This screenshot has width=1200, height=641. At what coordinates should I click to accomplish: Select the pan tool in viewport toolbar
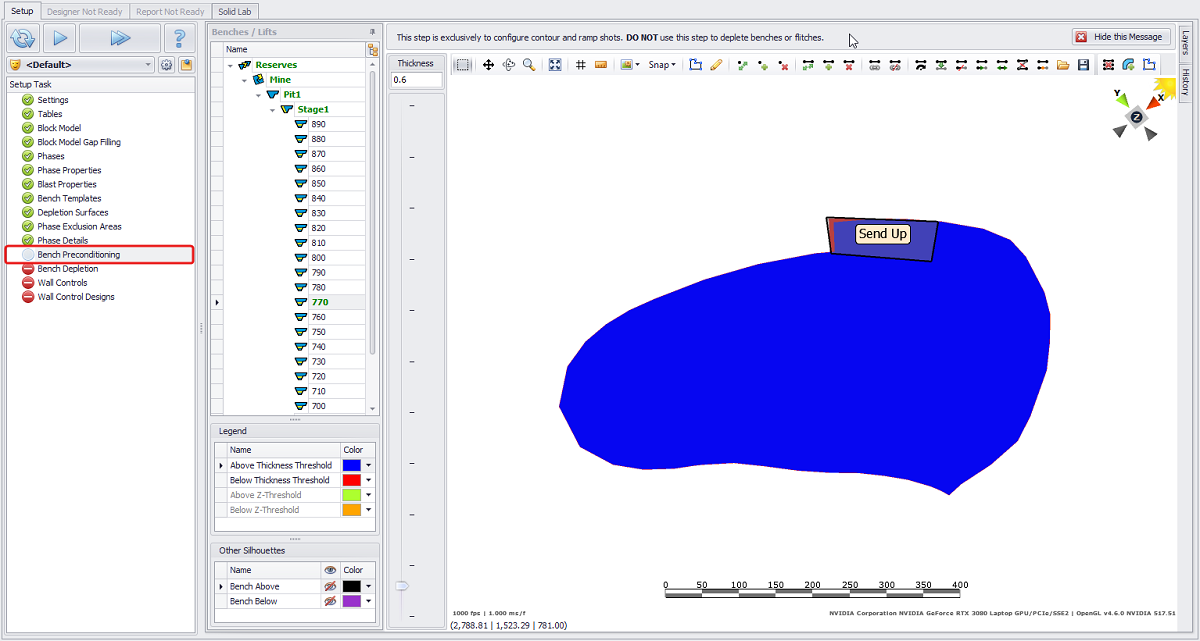[x=488, y=65]
